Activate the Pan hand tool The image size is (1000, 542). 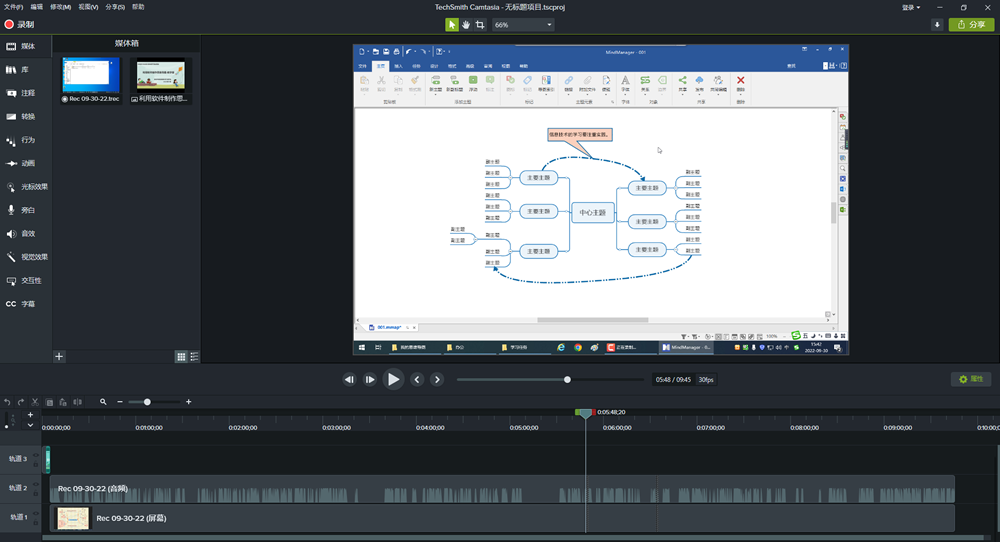click(x=466, y=24)
